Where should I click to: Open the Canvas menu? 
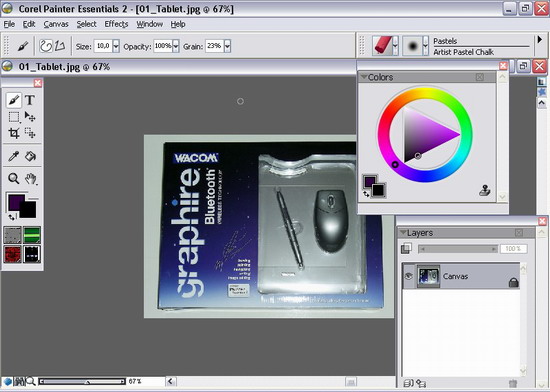point(56,24)
